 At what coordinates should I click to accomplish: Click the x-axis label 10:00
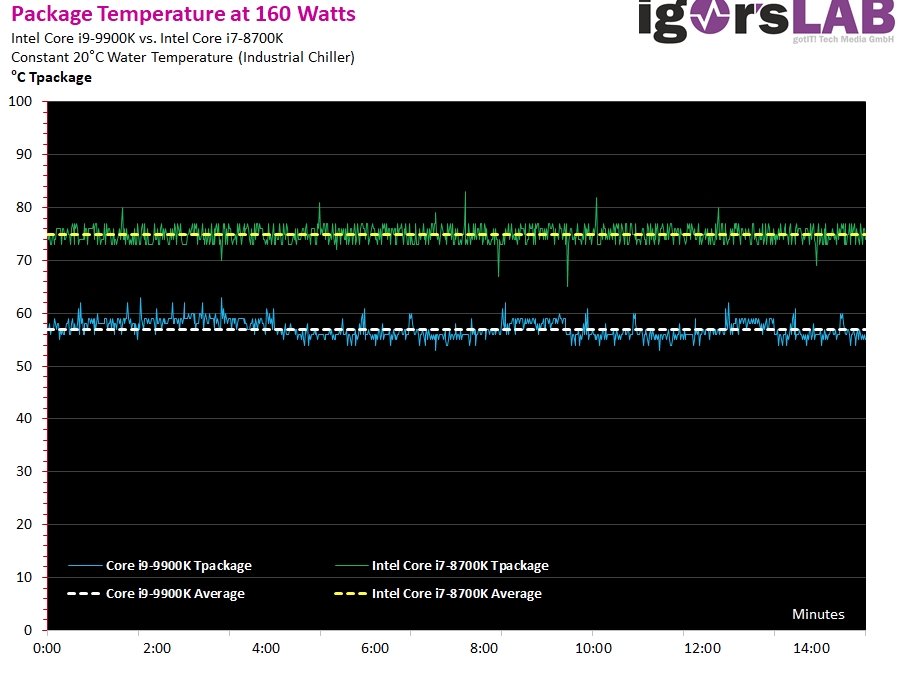pos(593,648)
